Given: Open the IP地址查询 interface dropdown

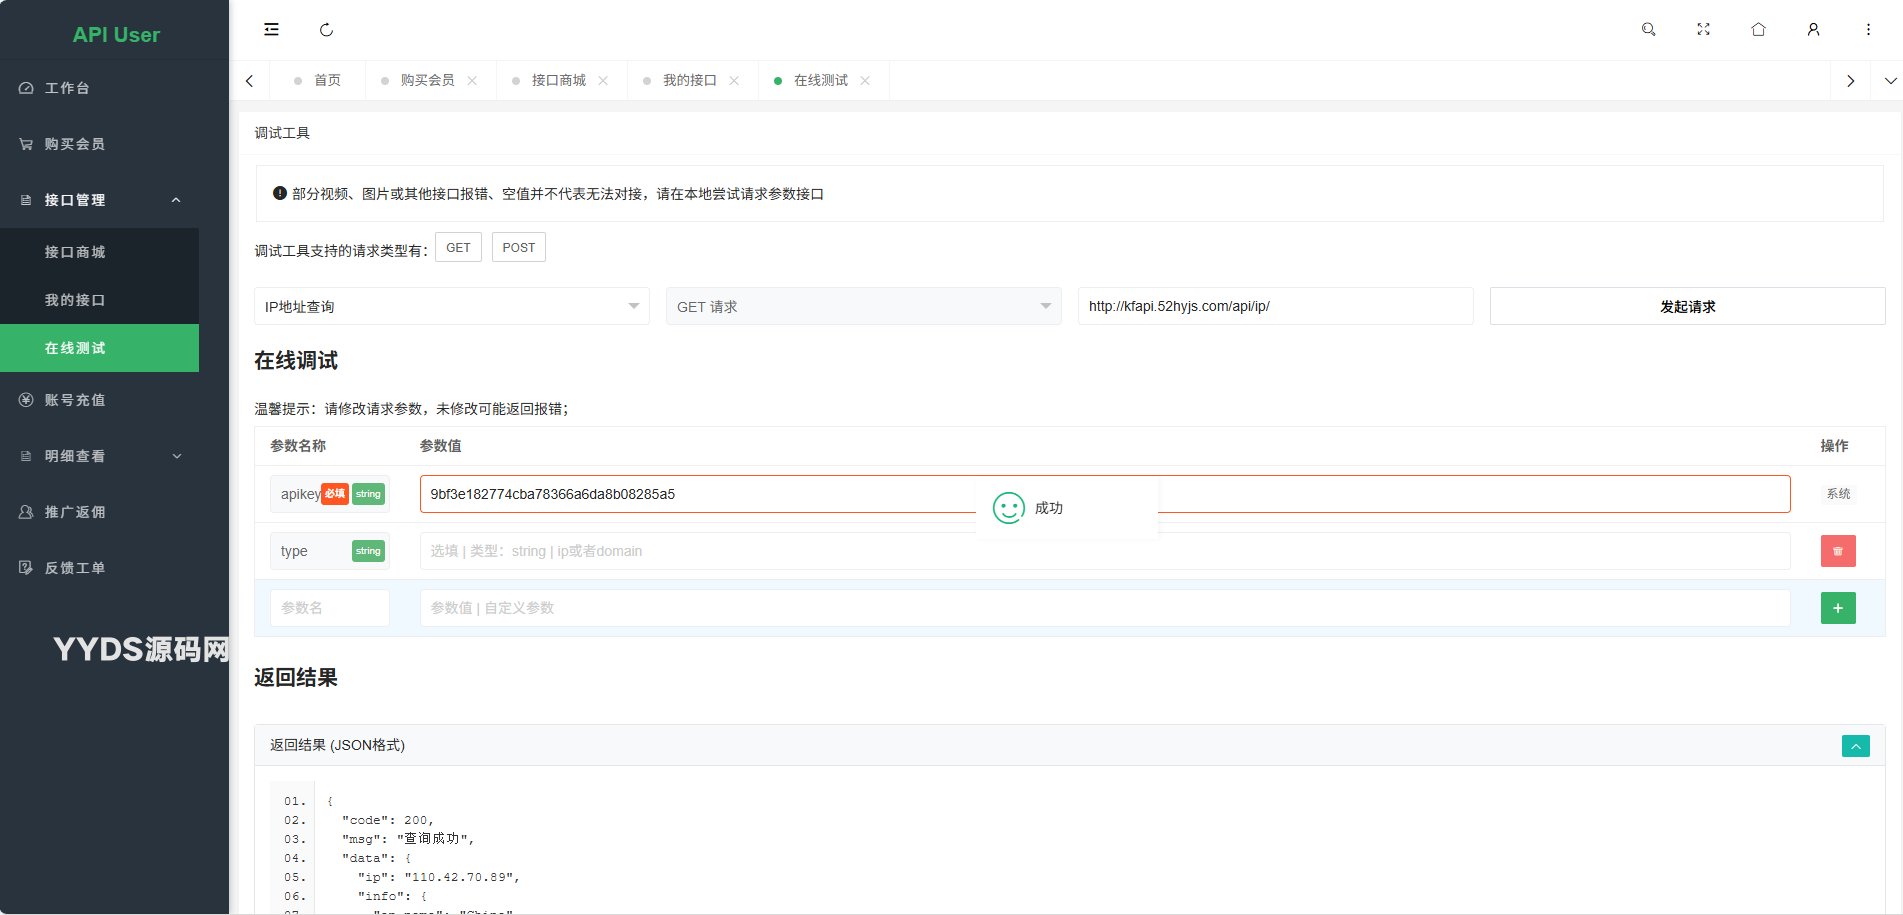Looking at the screenshot, I should 451,306.
